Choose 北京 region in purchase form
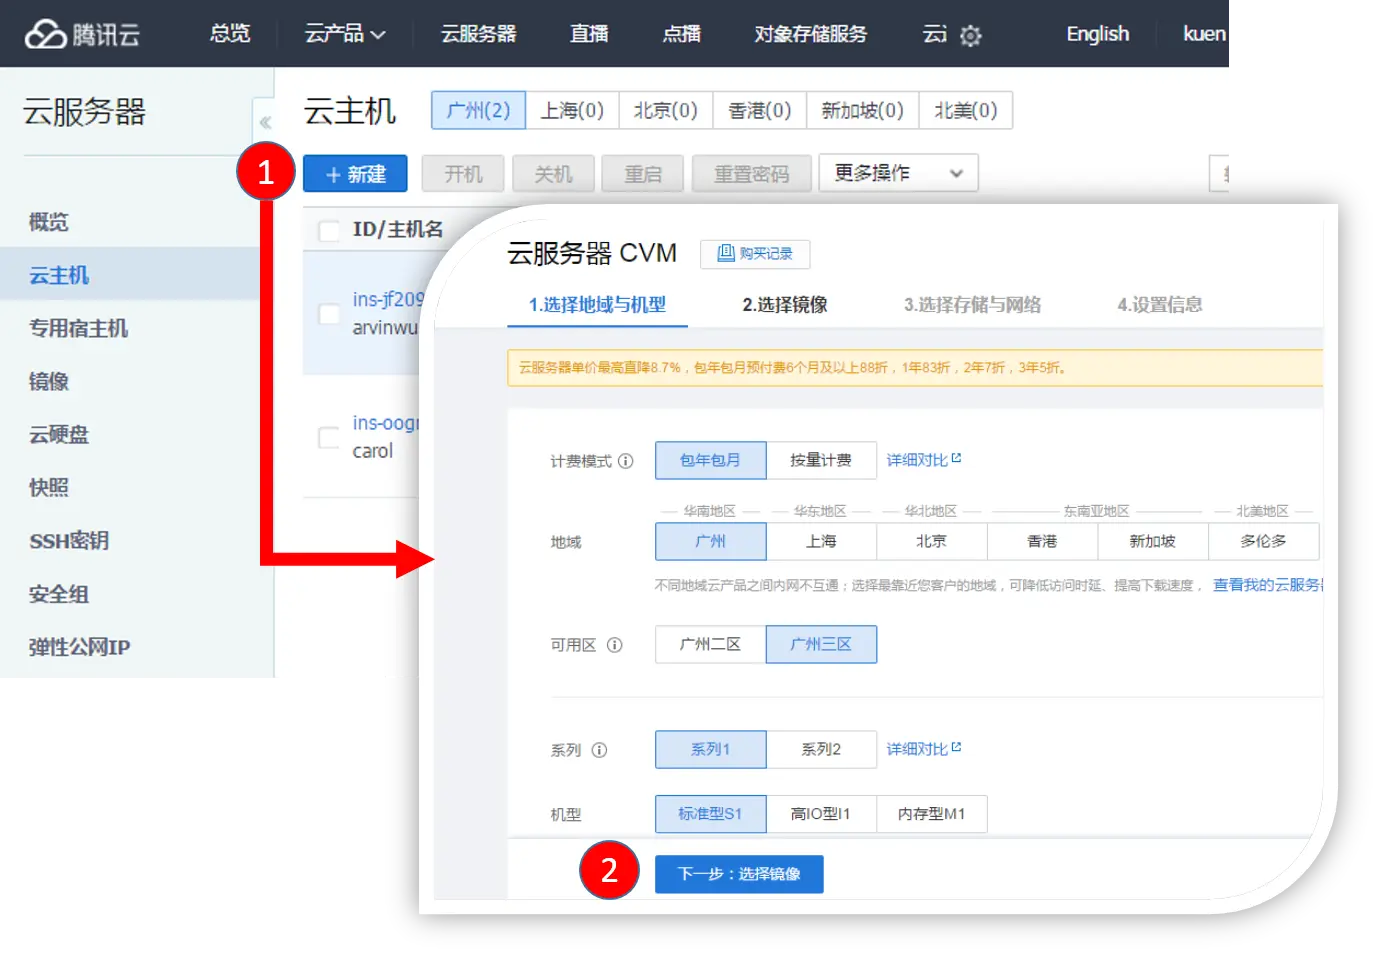This screenshot has height=956, width=1380. (x=932, y=541)
